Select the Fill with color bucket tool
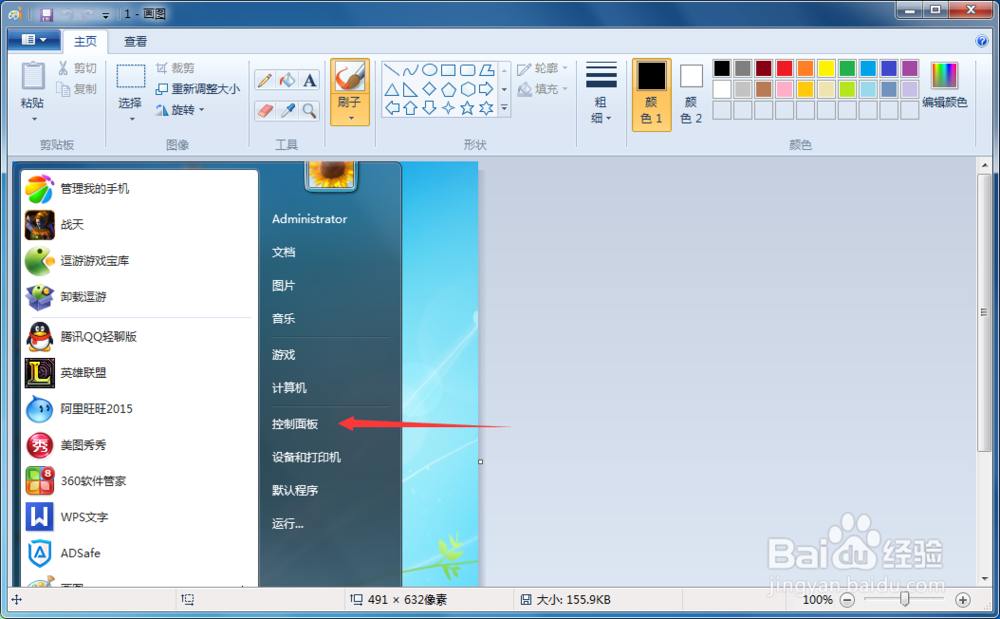 288,80
